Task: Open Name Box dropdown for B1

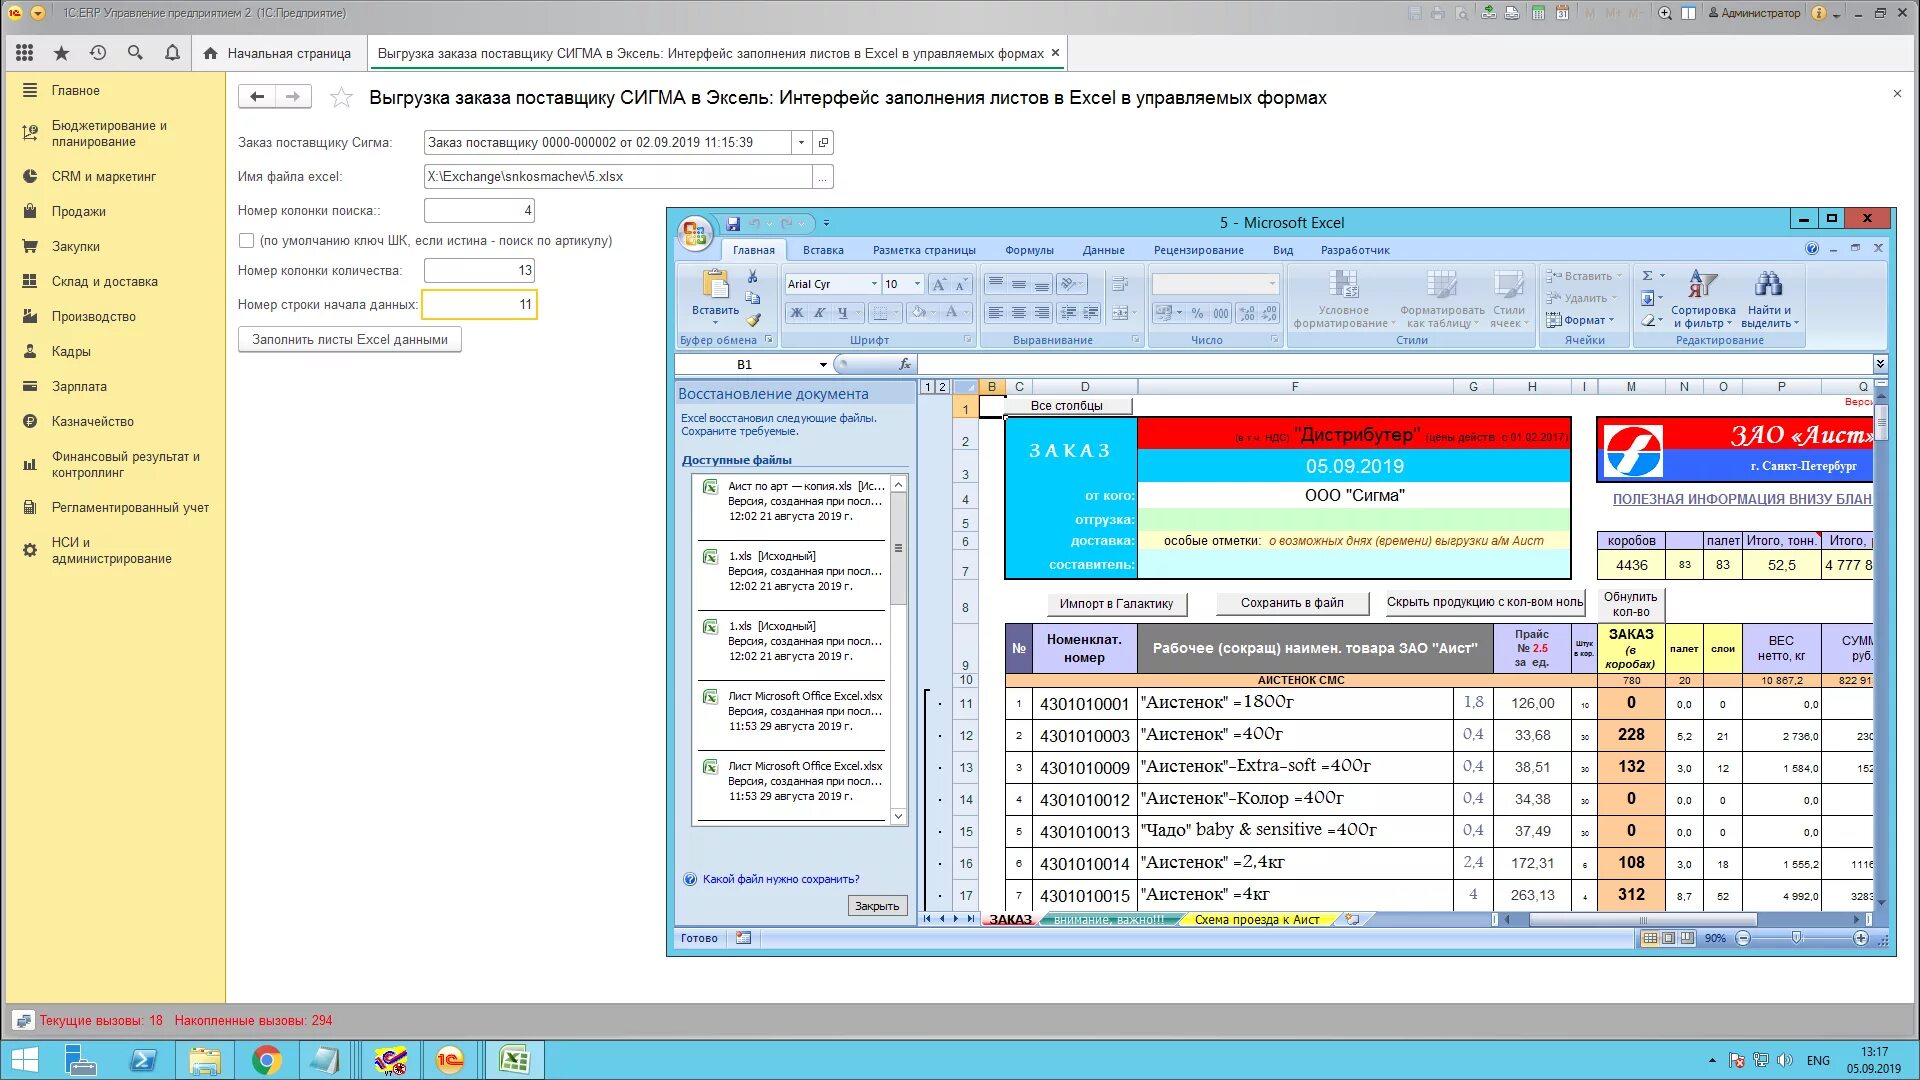Action: point(823,365)
